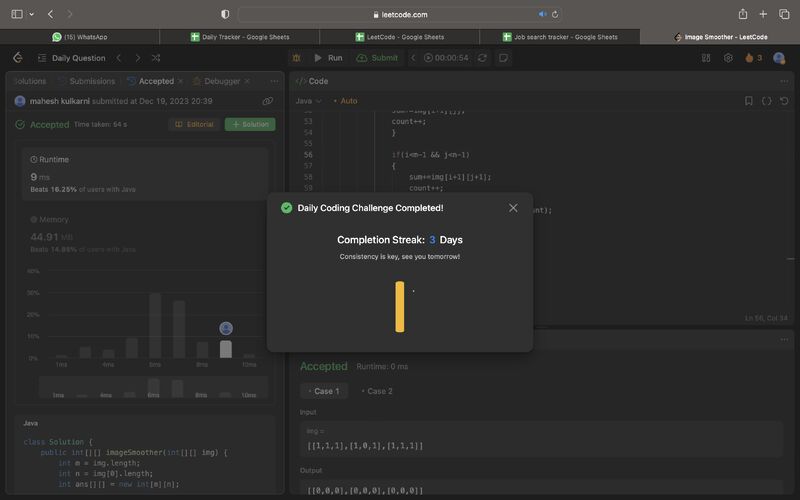Go to the next question arrow
The height and width of the screenshot is (500, 800).
point(138,58)
